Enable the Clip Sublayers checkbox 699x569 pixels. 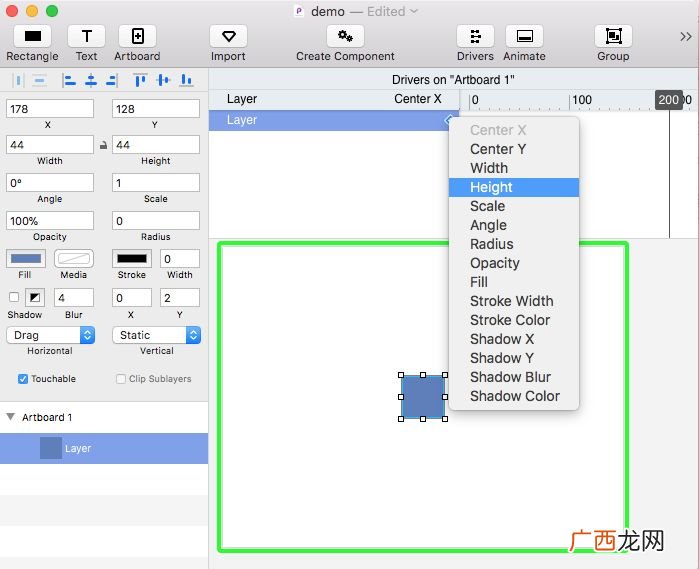coord(120,379)
